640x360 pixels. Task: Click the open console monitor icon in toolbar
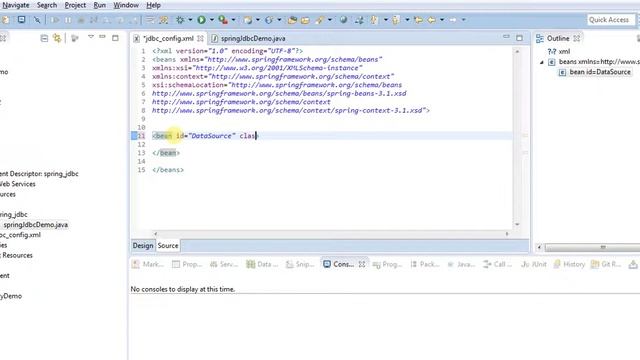click(21, 20)
